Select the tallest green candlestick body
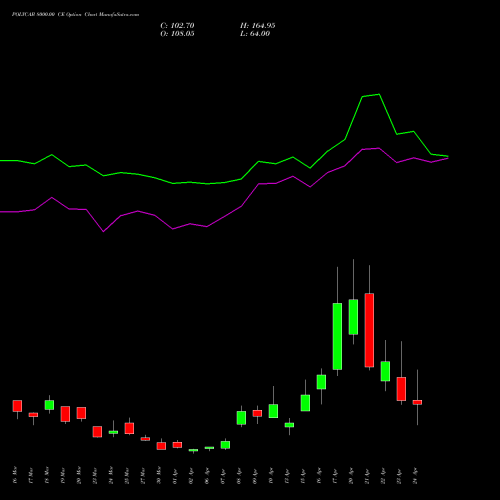The image size is (500, 500). [337, 336]
